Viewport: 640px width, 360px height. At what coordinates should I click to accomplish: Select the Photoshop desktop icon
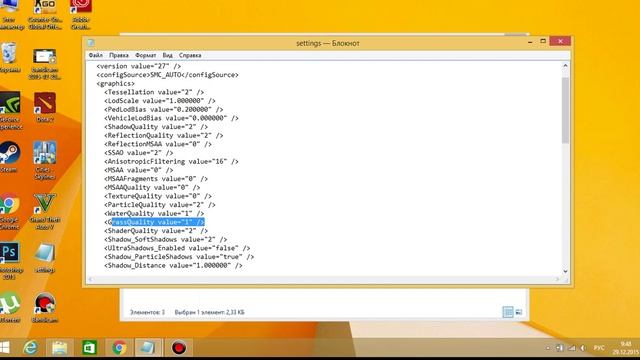[x=10, y=261]
